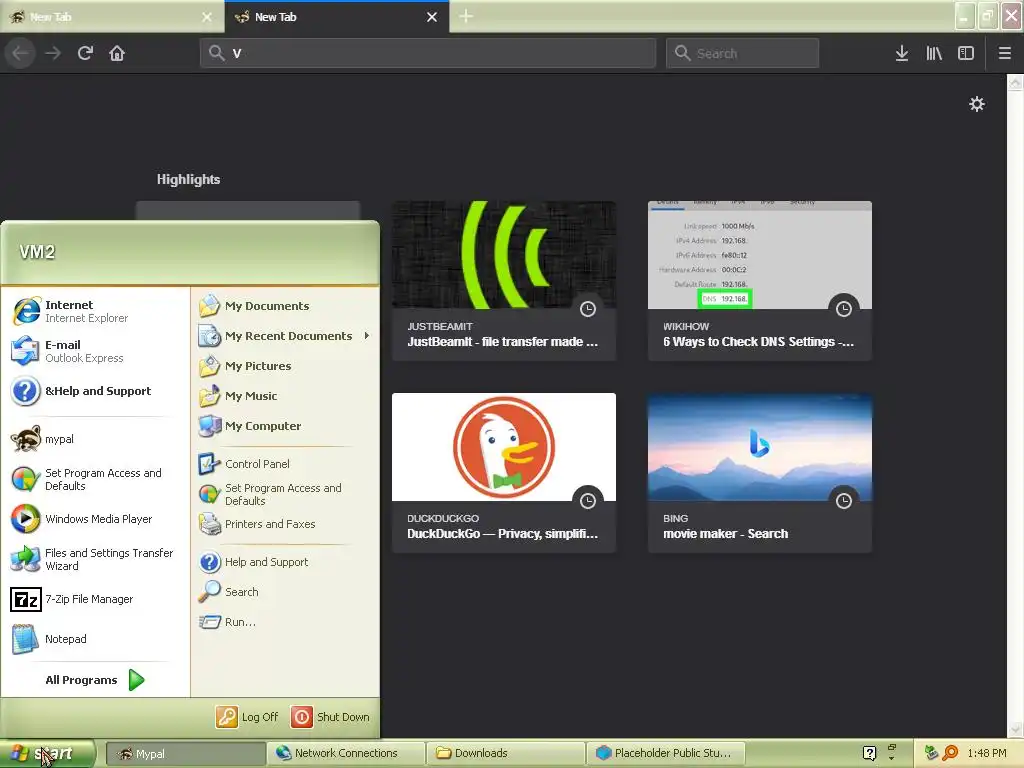Open My Documents folder

(x=285, y=306)
